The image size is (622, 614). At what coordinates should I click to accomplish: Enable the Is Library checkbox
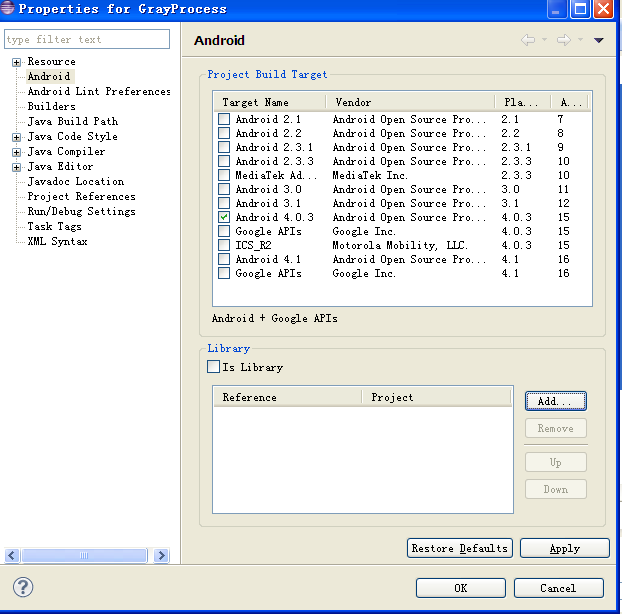click(213, 366)
